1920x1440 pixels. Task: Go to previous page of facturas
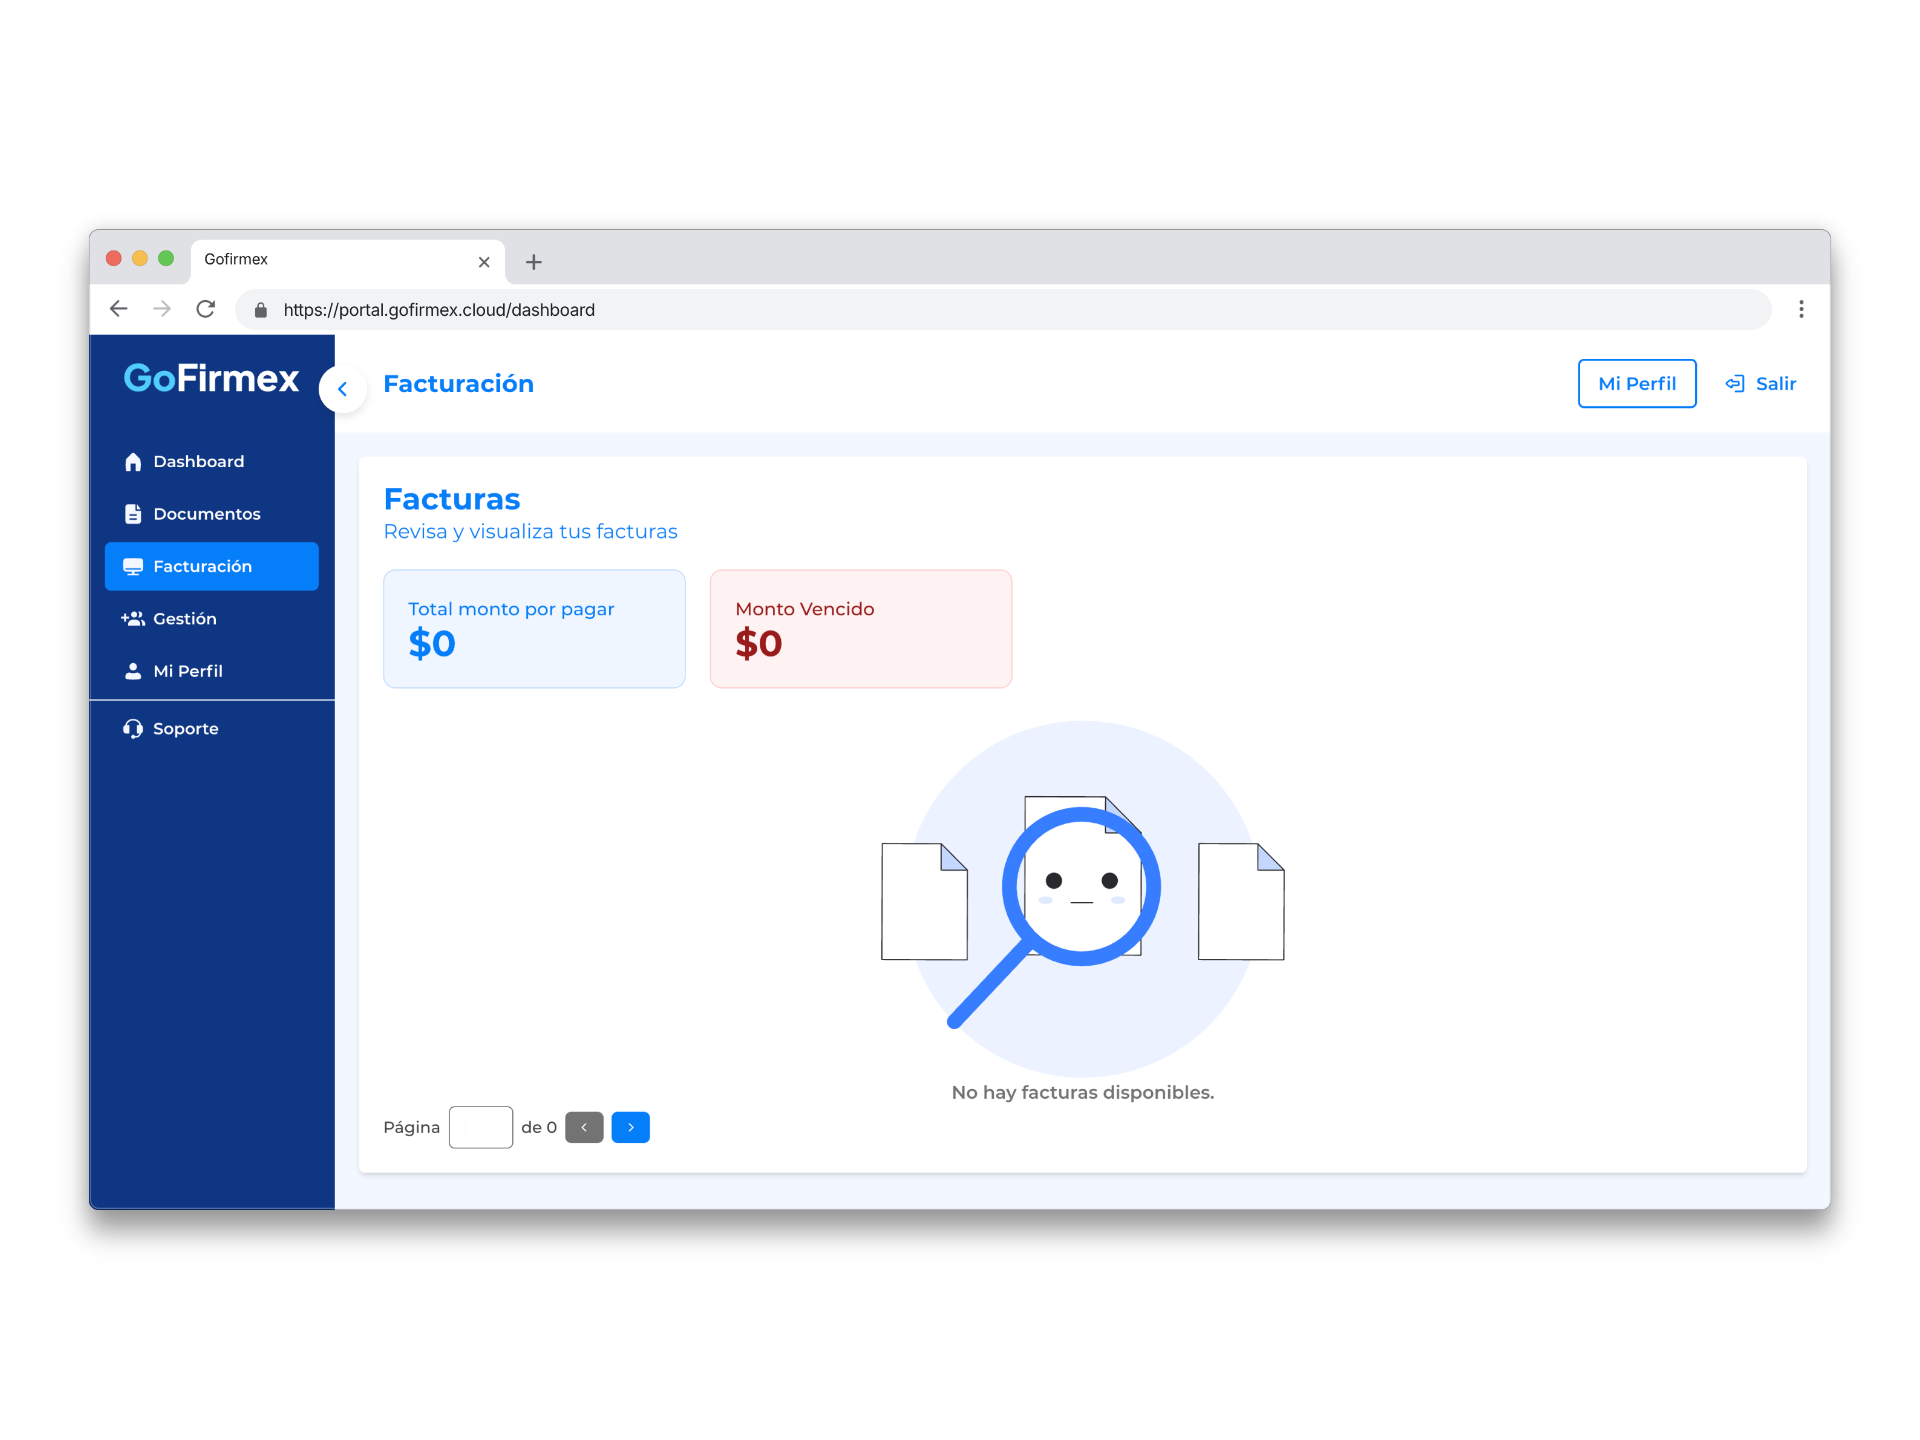coord(584,1127)
